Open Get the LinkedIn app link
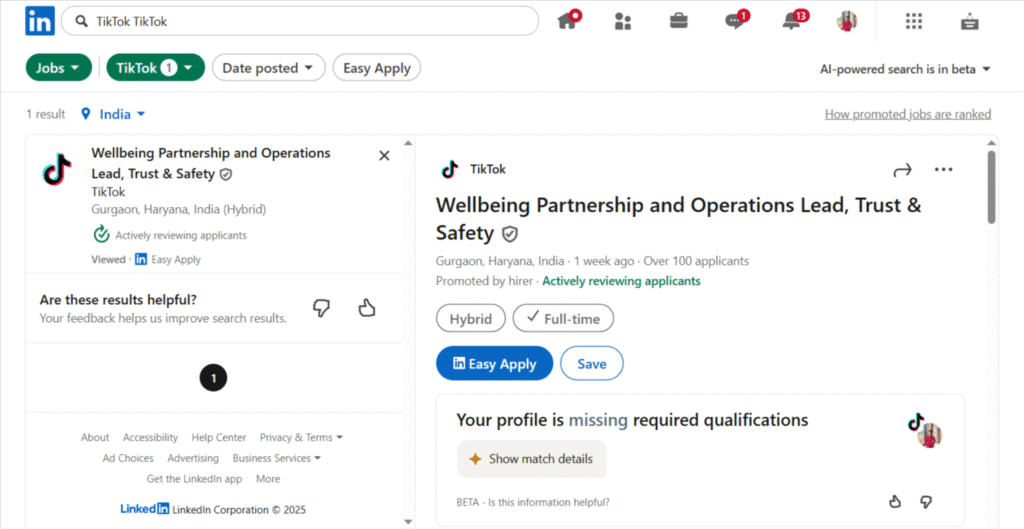 point(194,479)
